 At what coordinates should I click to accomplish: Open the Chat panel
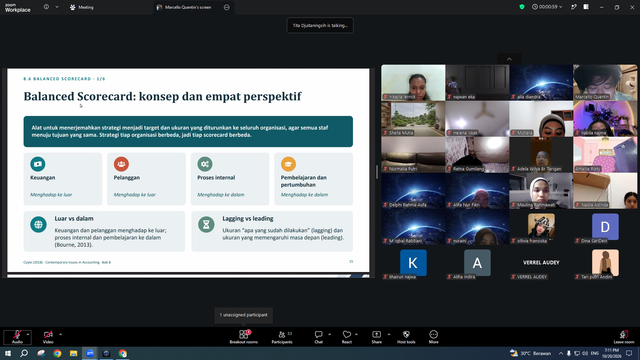click(x=318, y=337)
